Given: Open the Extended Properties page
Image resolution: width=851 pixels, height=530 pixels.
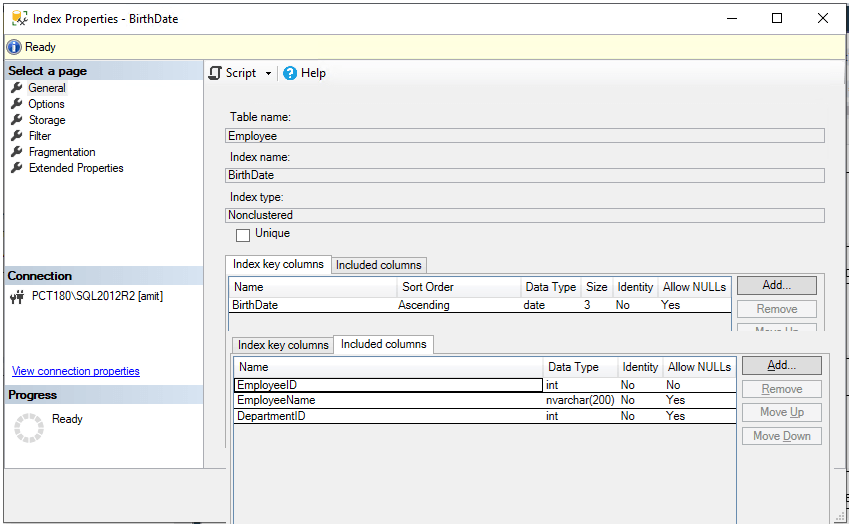Looking at the screenshot, I should tap(76, 168).
